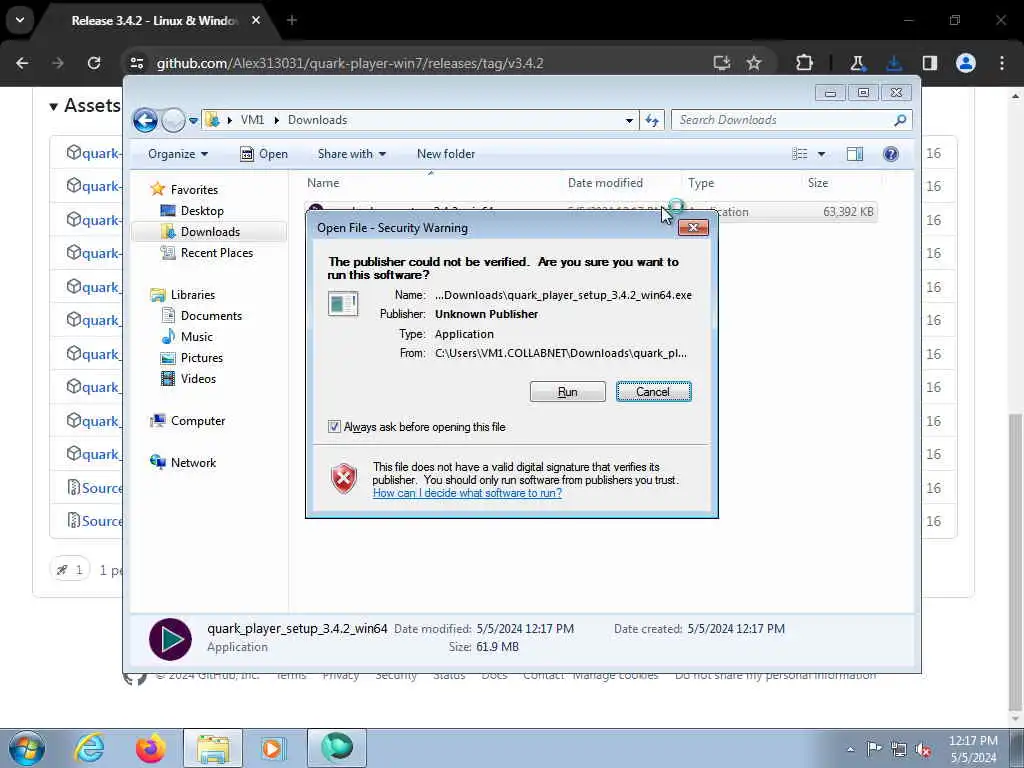1024x768 pixels.
Task: Click the volume icon in system tray
Action: tap(923, 750)
